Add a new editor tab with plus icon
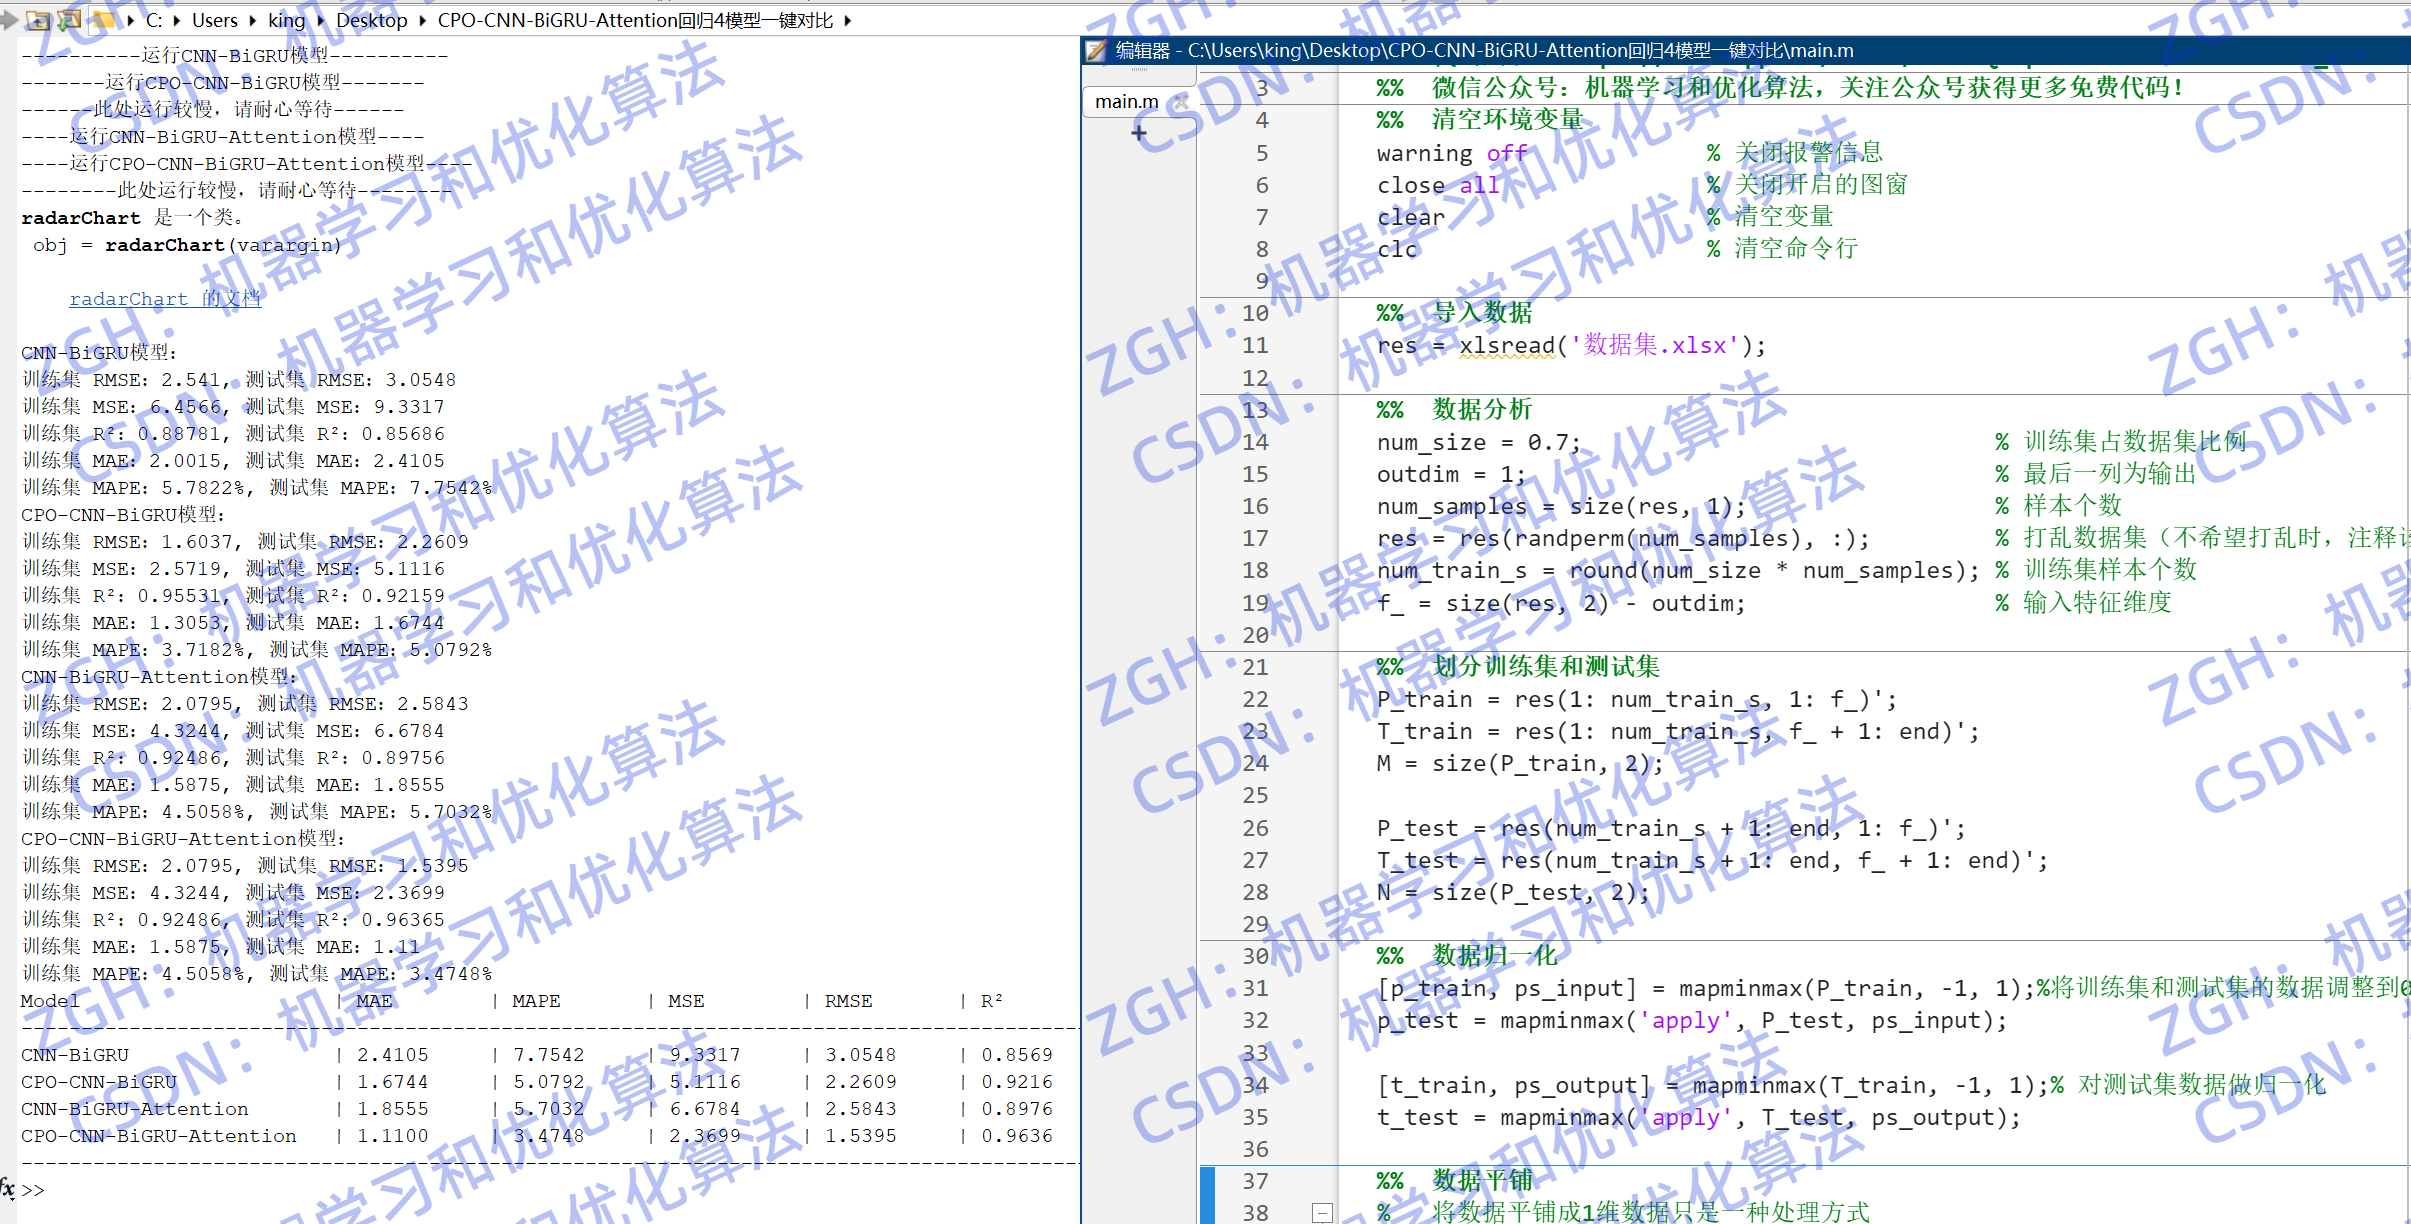 point(1139,133)
